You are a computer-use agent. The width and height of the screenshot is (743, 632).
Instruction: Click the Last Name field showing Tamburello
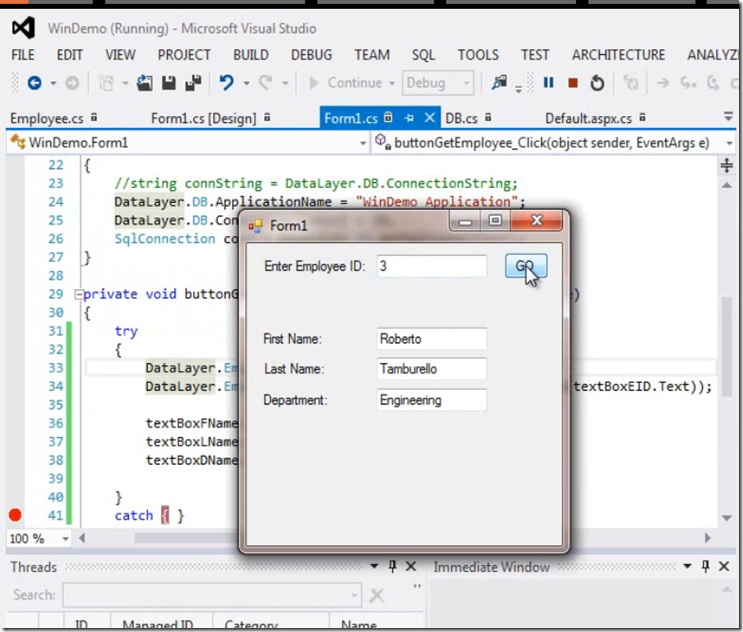tap(432, 369)
